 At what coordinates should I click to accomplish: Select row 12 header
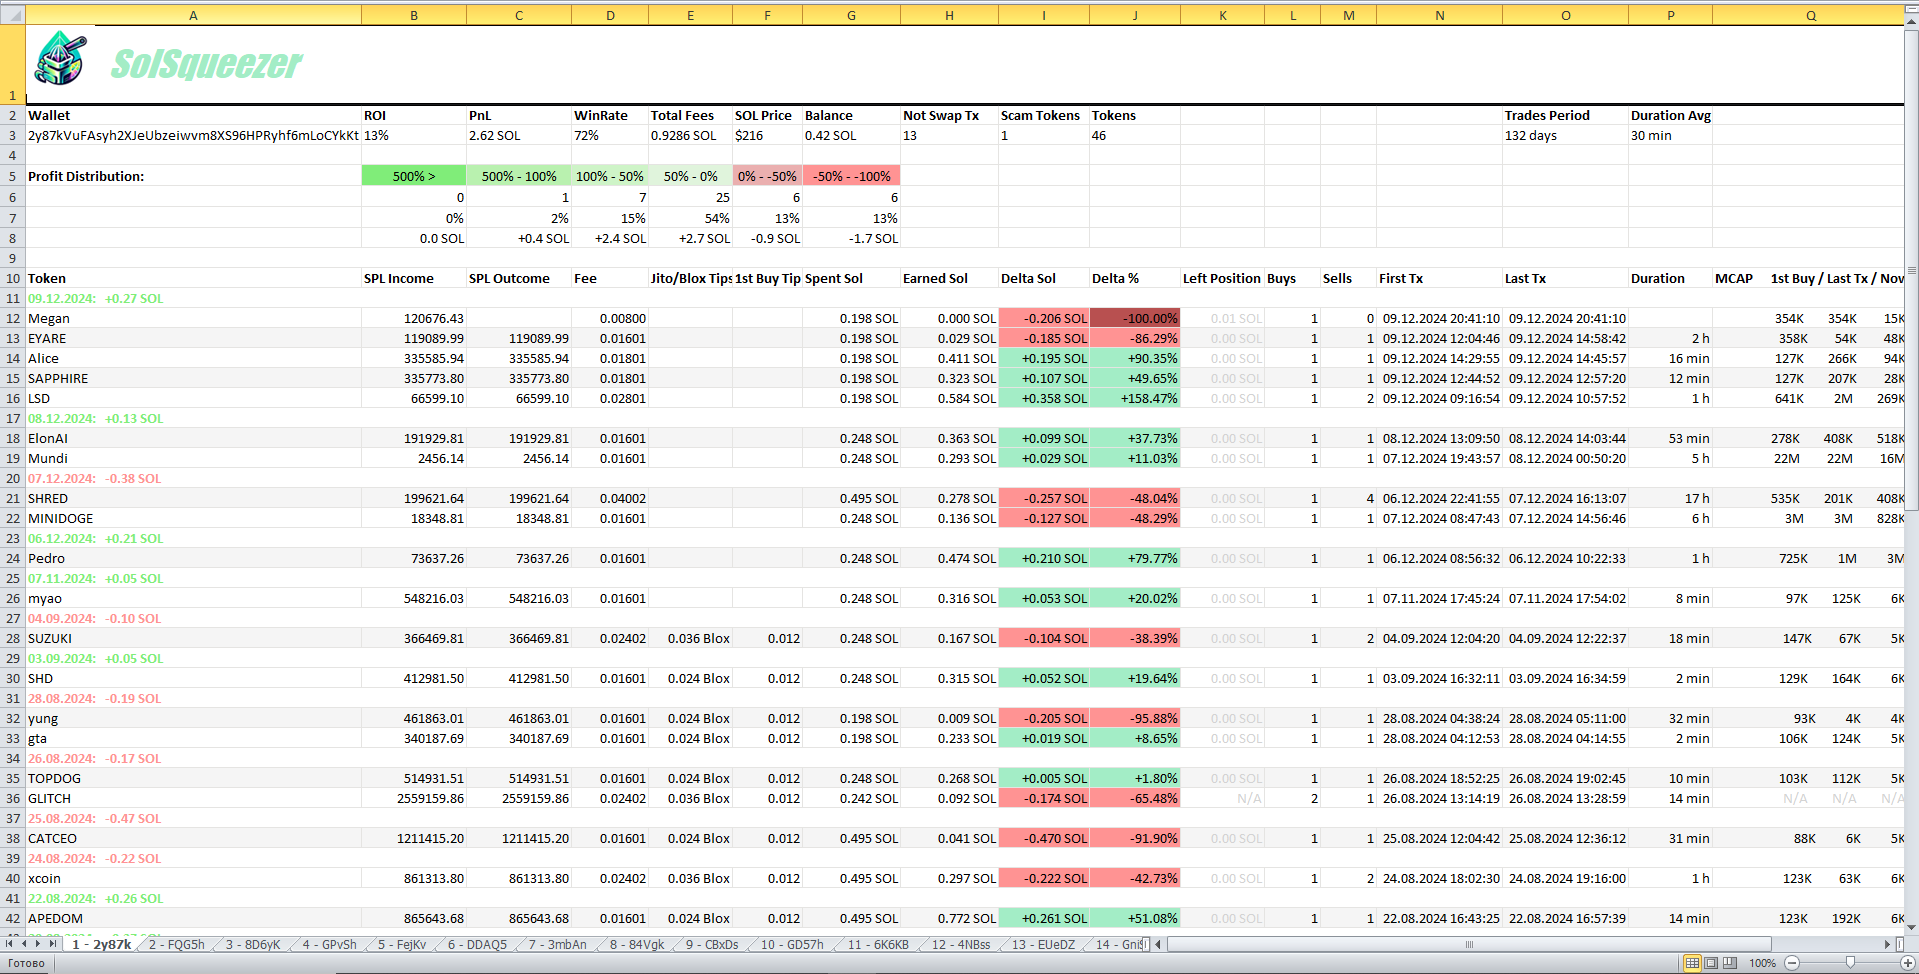pos(13,318)
